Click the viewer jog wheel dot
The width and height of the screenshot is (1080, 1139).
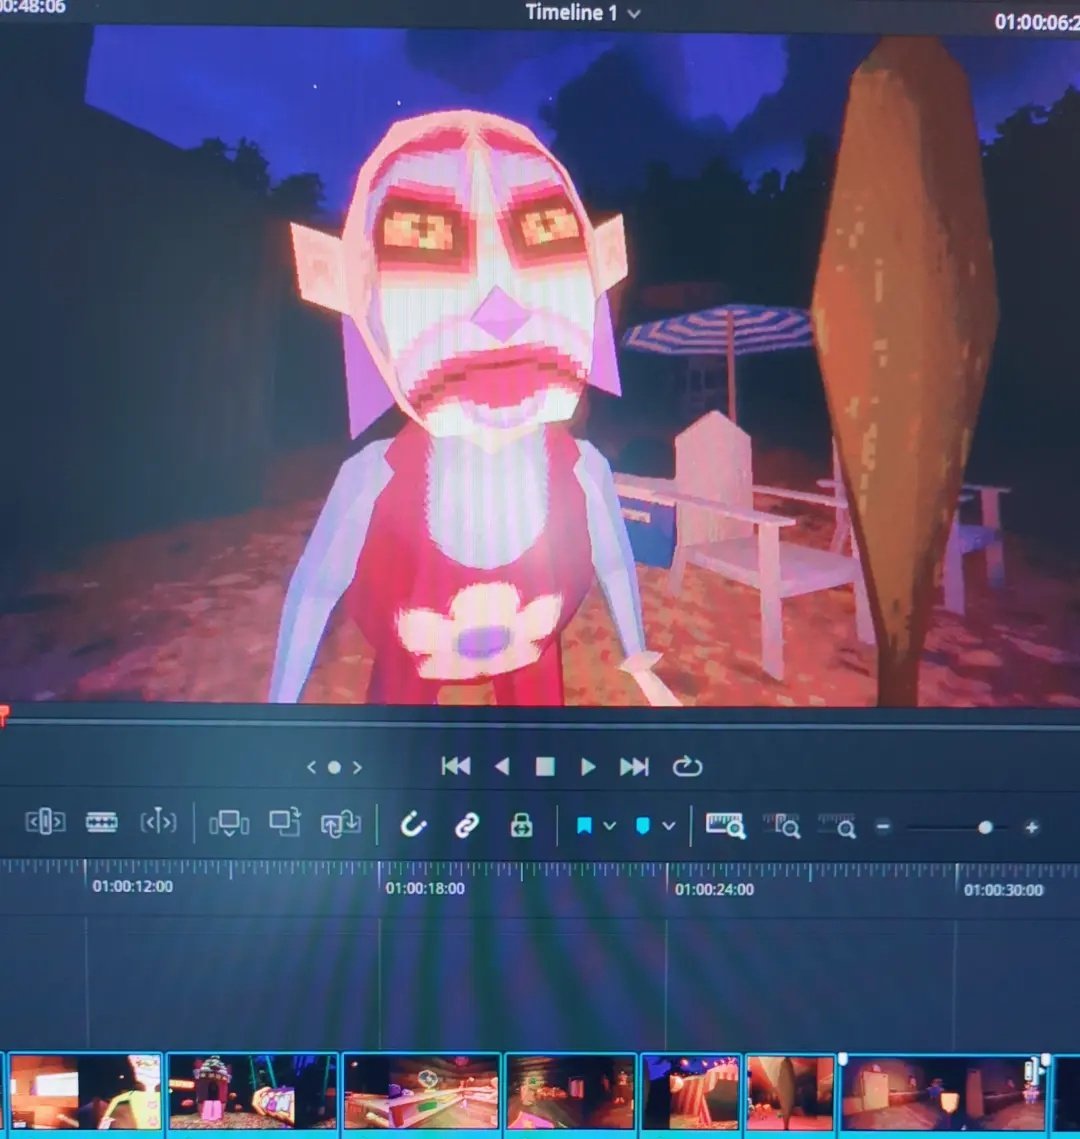(334, 767)
